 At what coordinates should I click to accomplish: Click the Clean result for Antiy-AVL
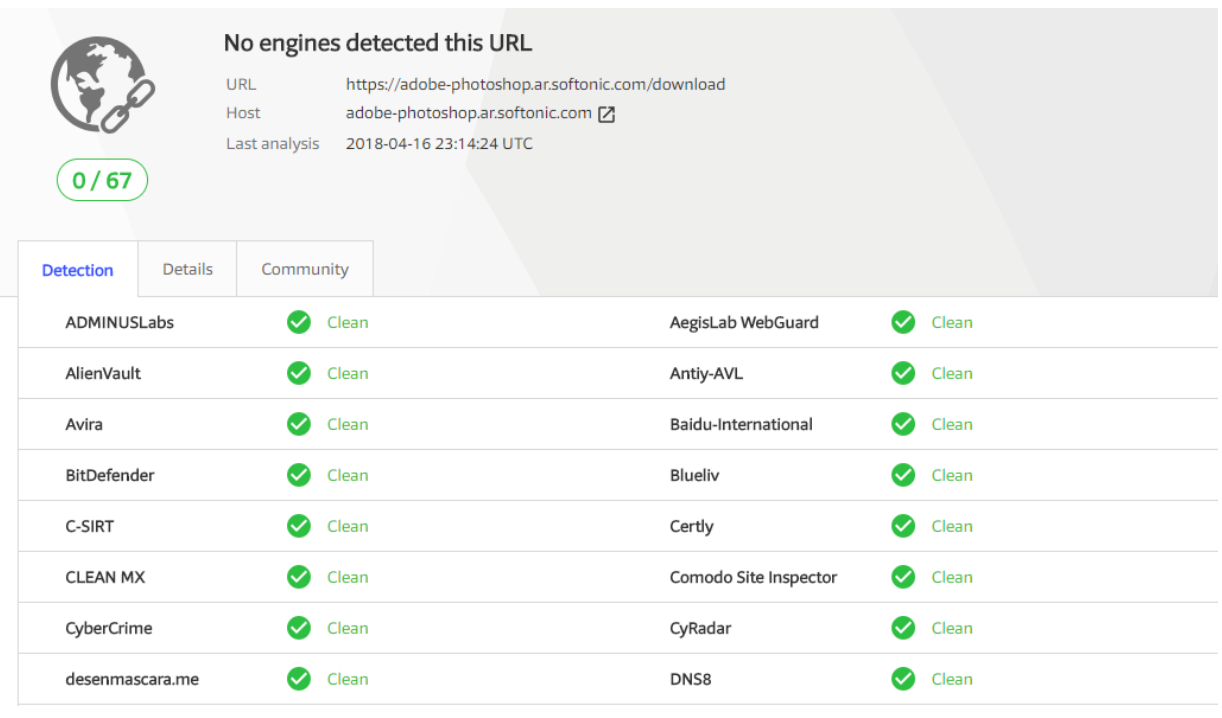(952, 373)
